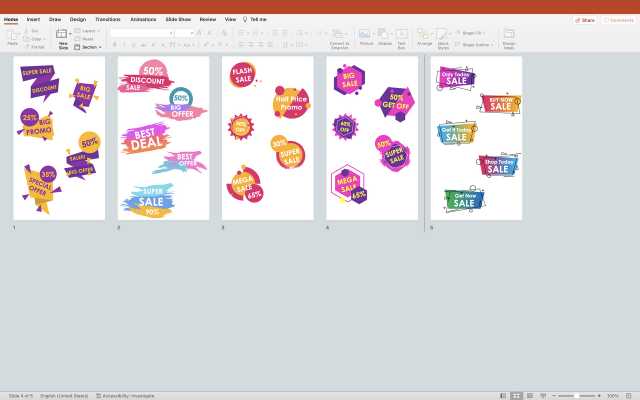The width and height of the screenshot is (640, 400).
Task: Select slide 3 thumbnail with Flash Sale
Action: click(267, 137)
